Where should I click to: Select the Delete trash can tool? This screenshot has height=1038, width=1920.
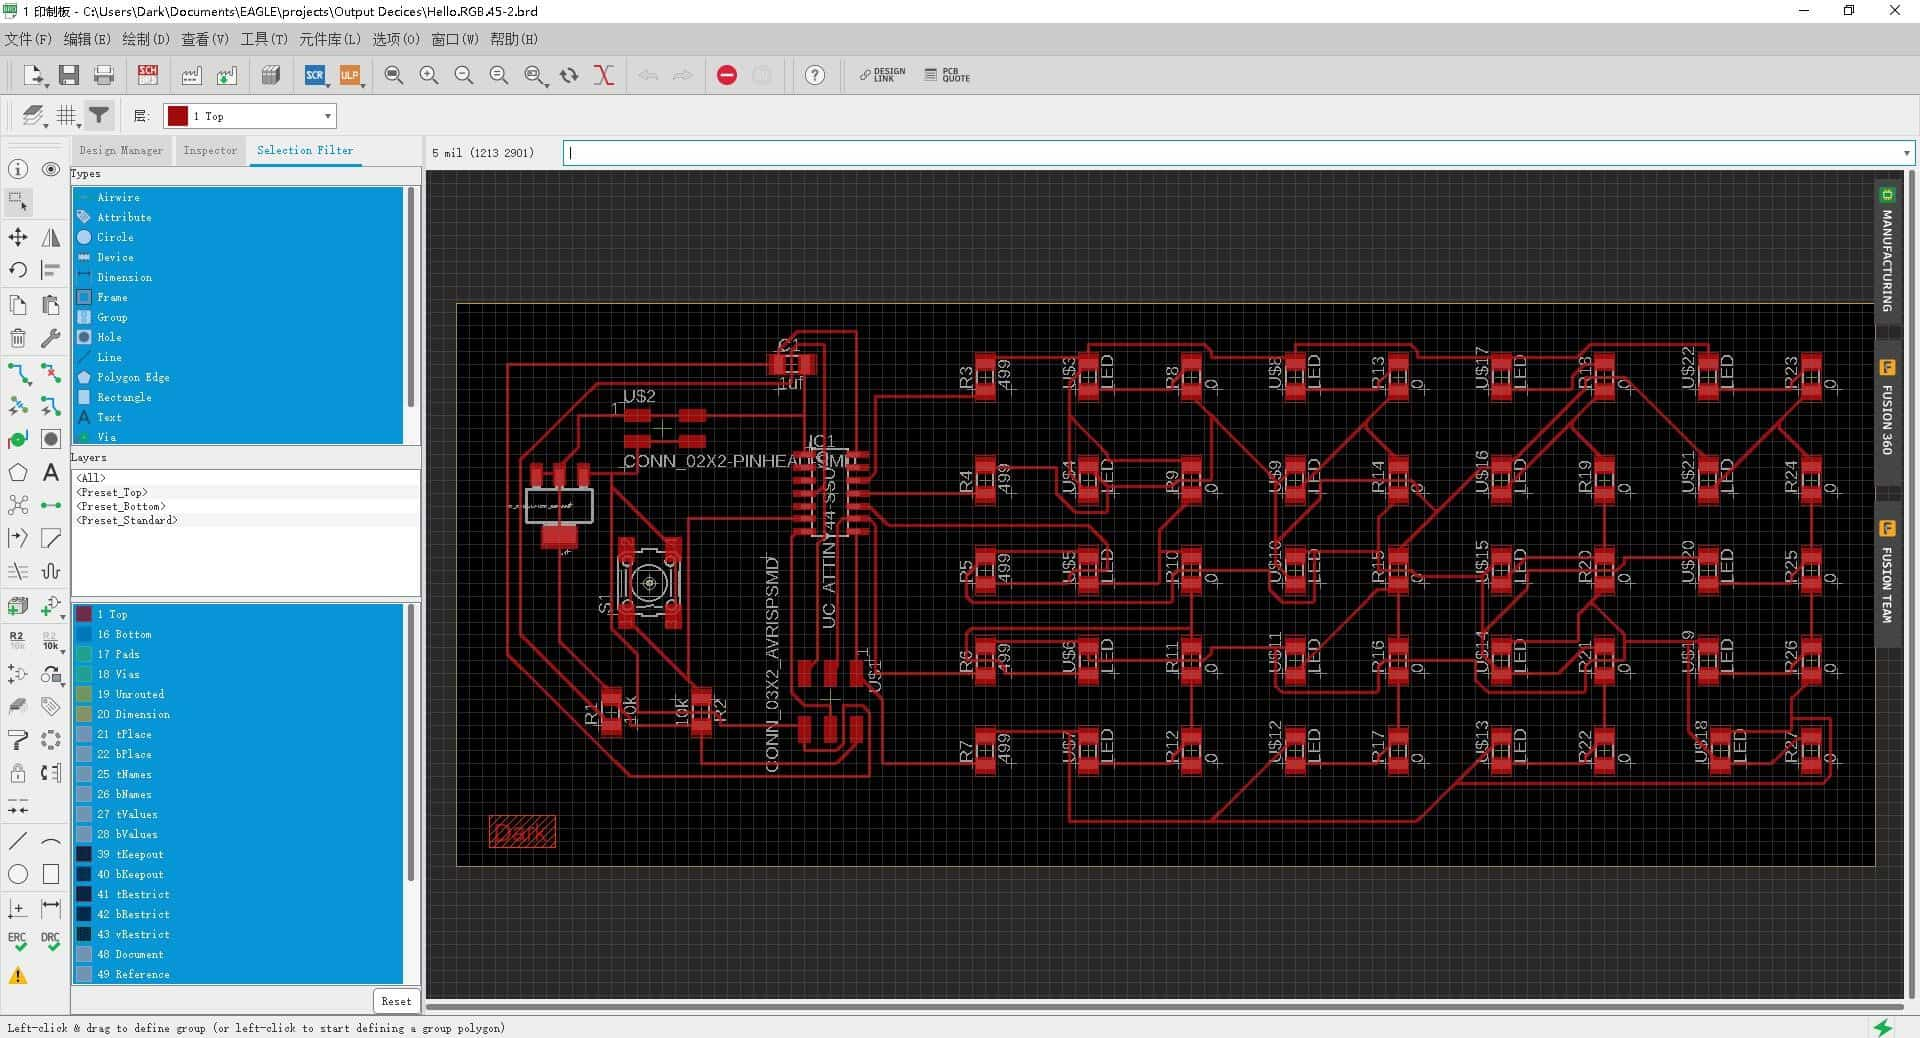[18, 338]
